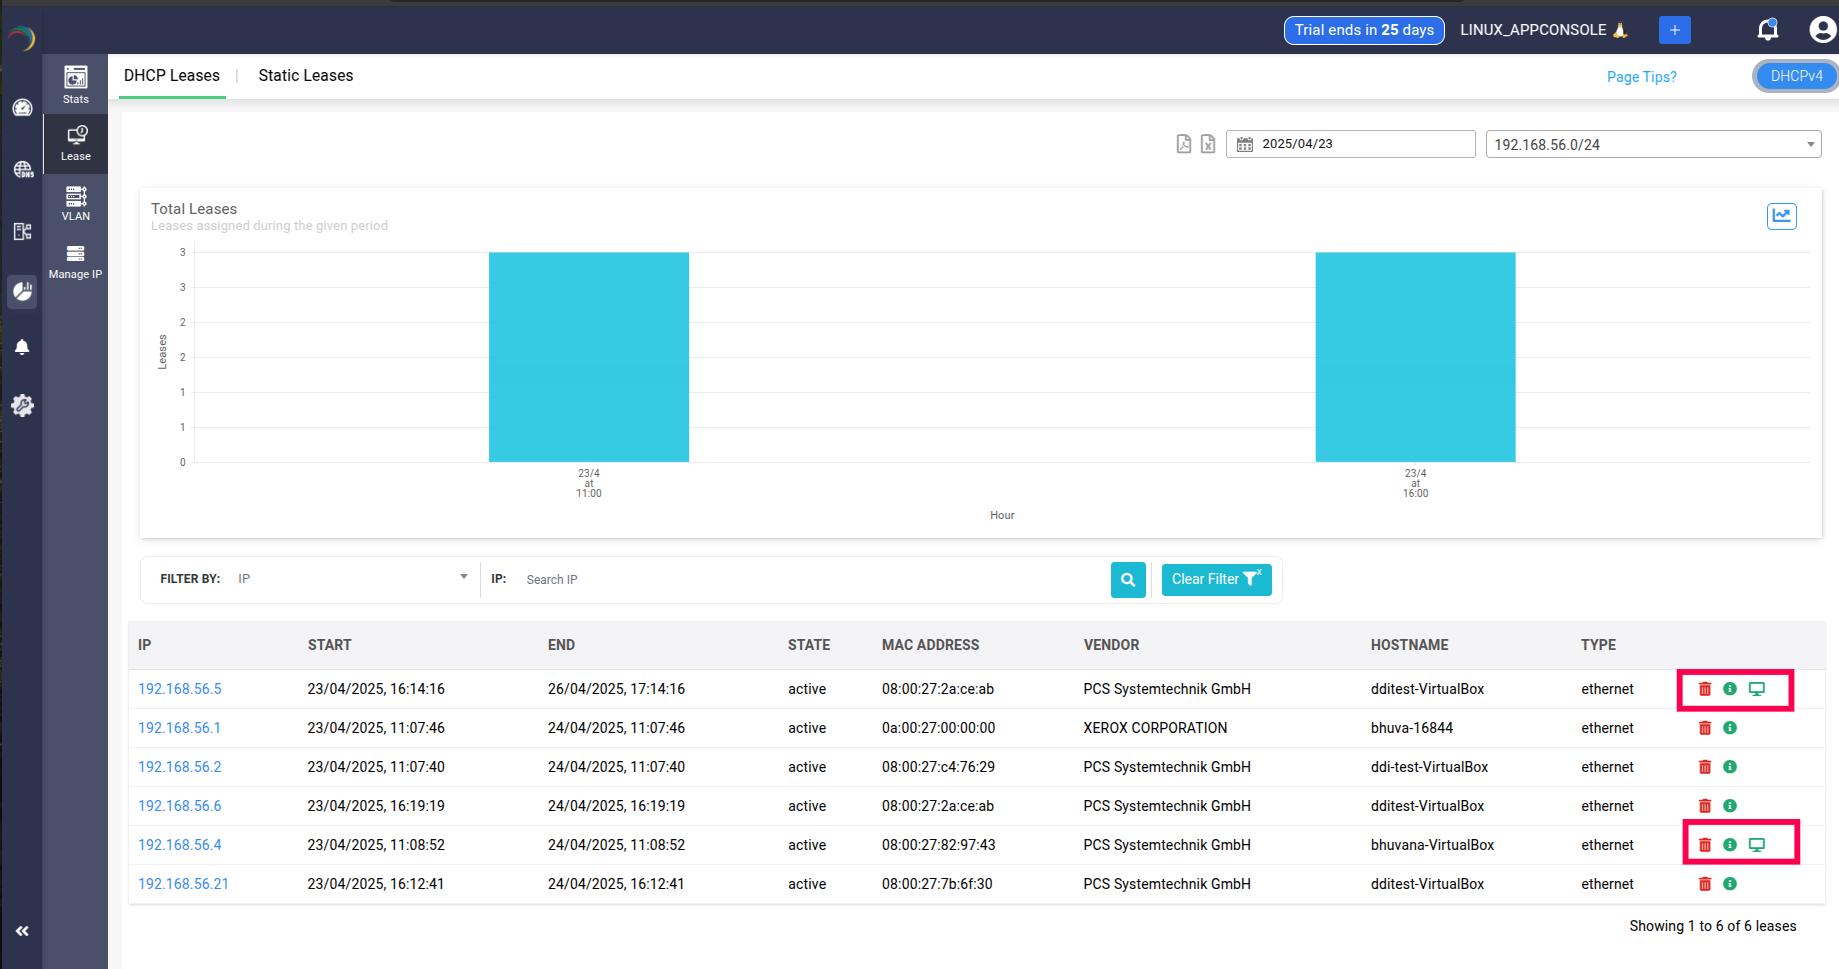Screen dimensions: 1839x969
Task: Toggle the DHCPv4 protocol switch
Action: 1795,76
